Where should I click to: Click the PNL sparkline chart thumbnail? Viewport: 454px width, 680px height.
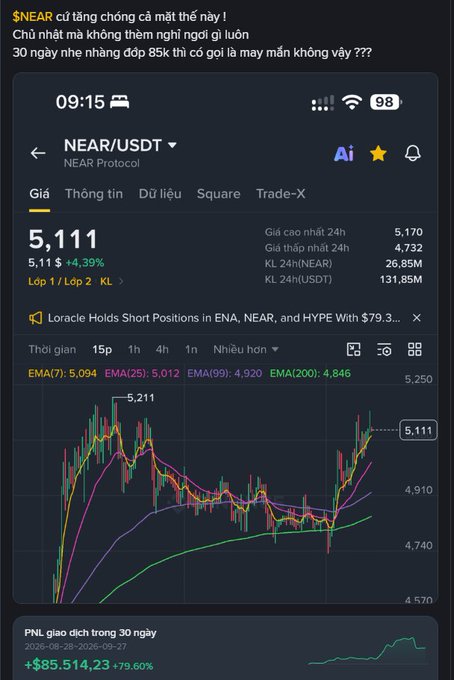(x=368, y=651)
